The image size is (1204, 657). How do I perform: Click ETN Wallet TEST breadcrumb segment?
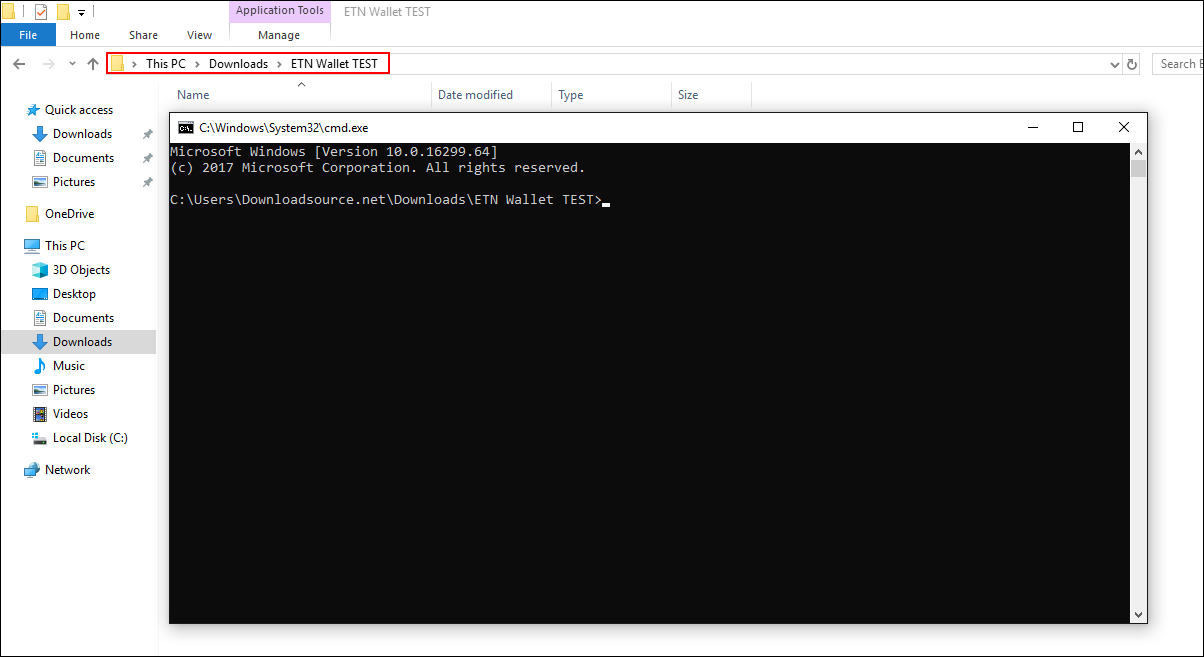(x=334, y=64)
